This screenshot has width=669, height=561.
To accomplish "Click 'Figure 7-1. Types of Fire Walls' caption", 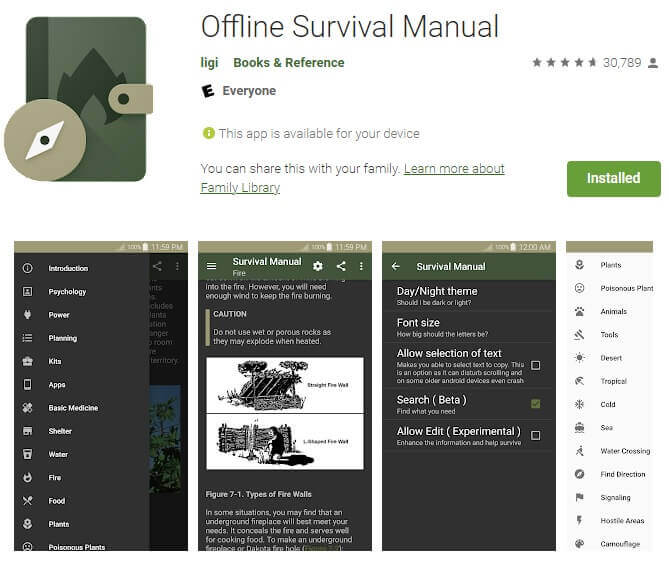I will click(259, 494).
